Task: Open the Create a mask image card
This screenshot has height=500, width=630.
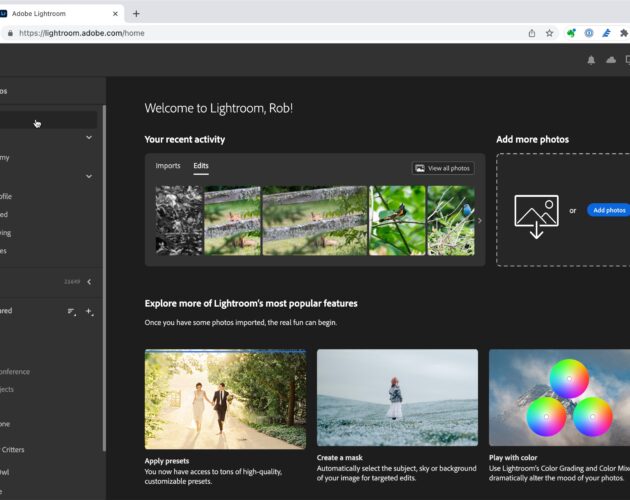Action: (397, 398)
